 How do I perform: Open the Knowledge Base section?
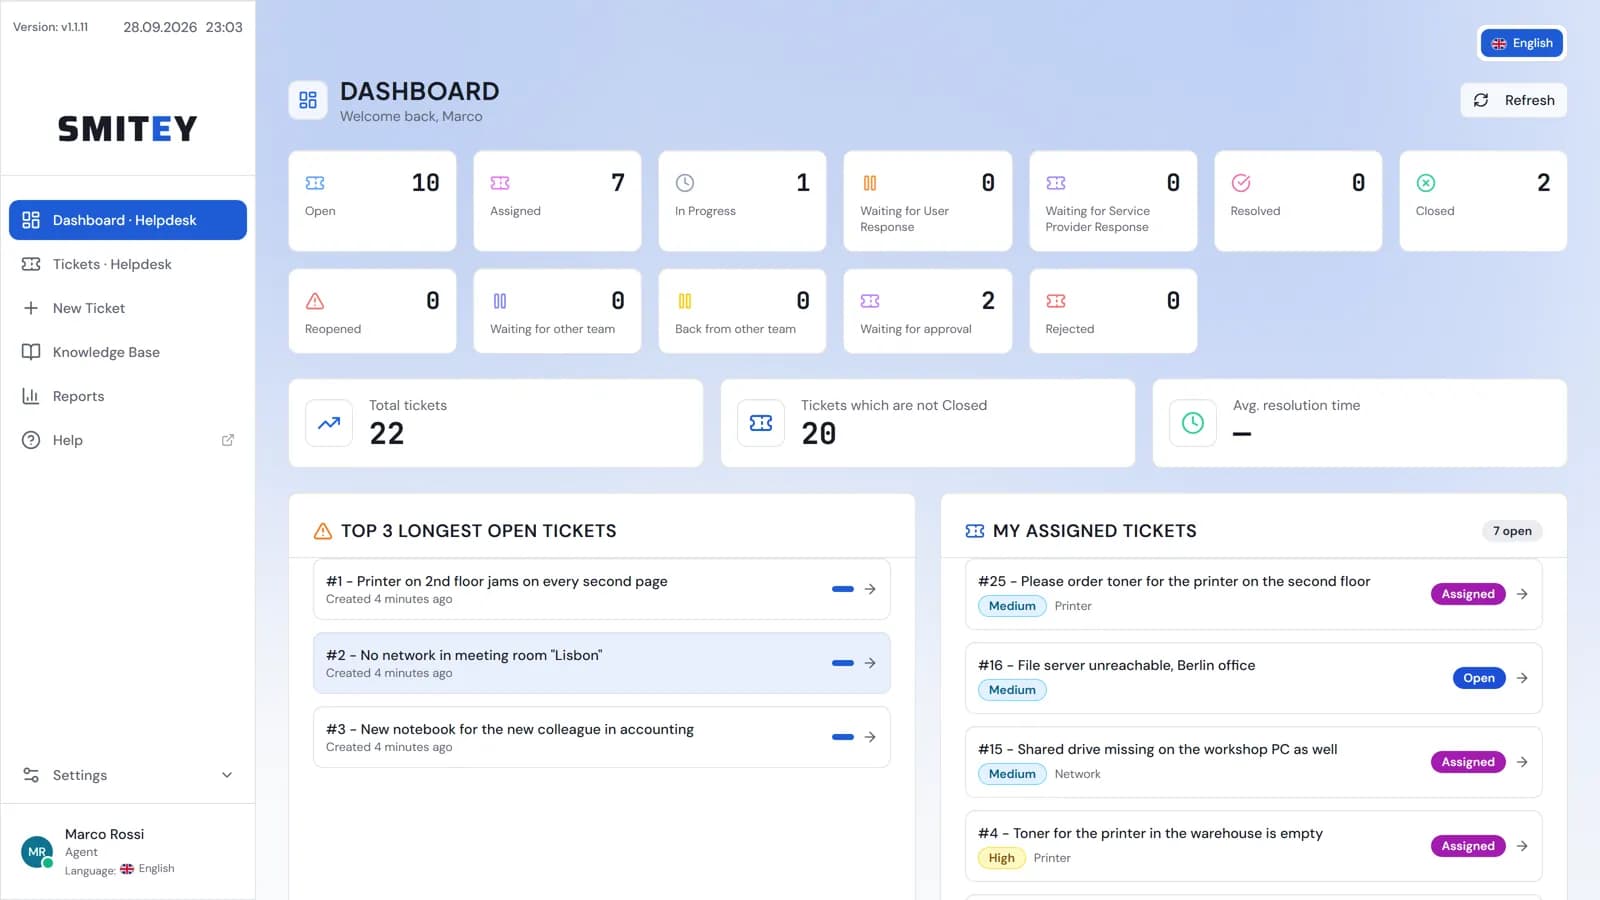[x=128, y=352]
